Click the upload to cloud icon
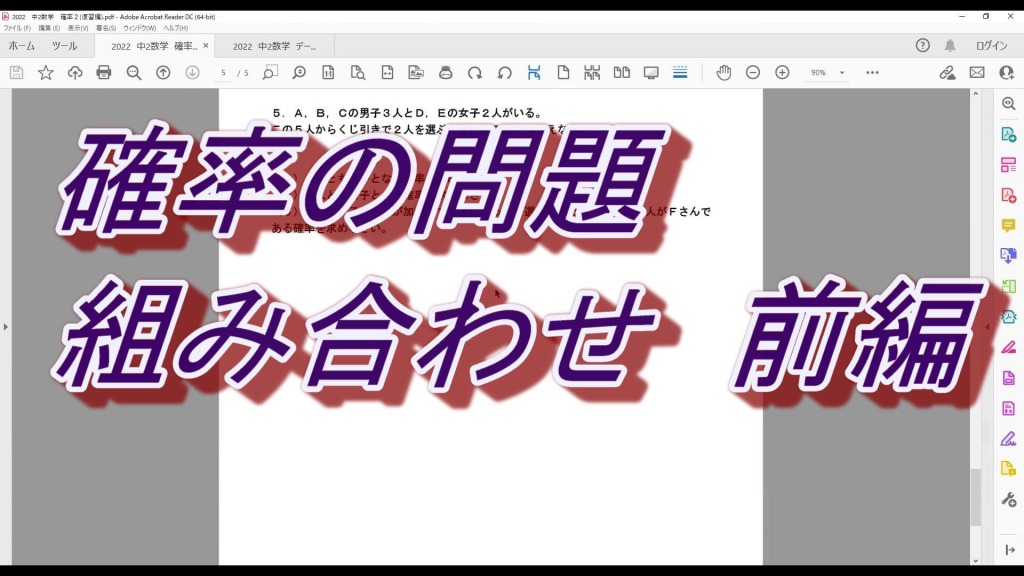The width and height of the screenshot is (1024, 576). (75, 73)
